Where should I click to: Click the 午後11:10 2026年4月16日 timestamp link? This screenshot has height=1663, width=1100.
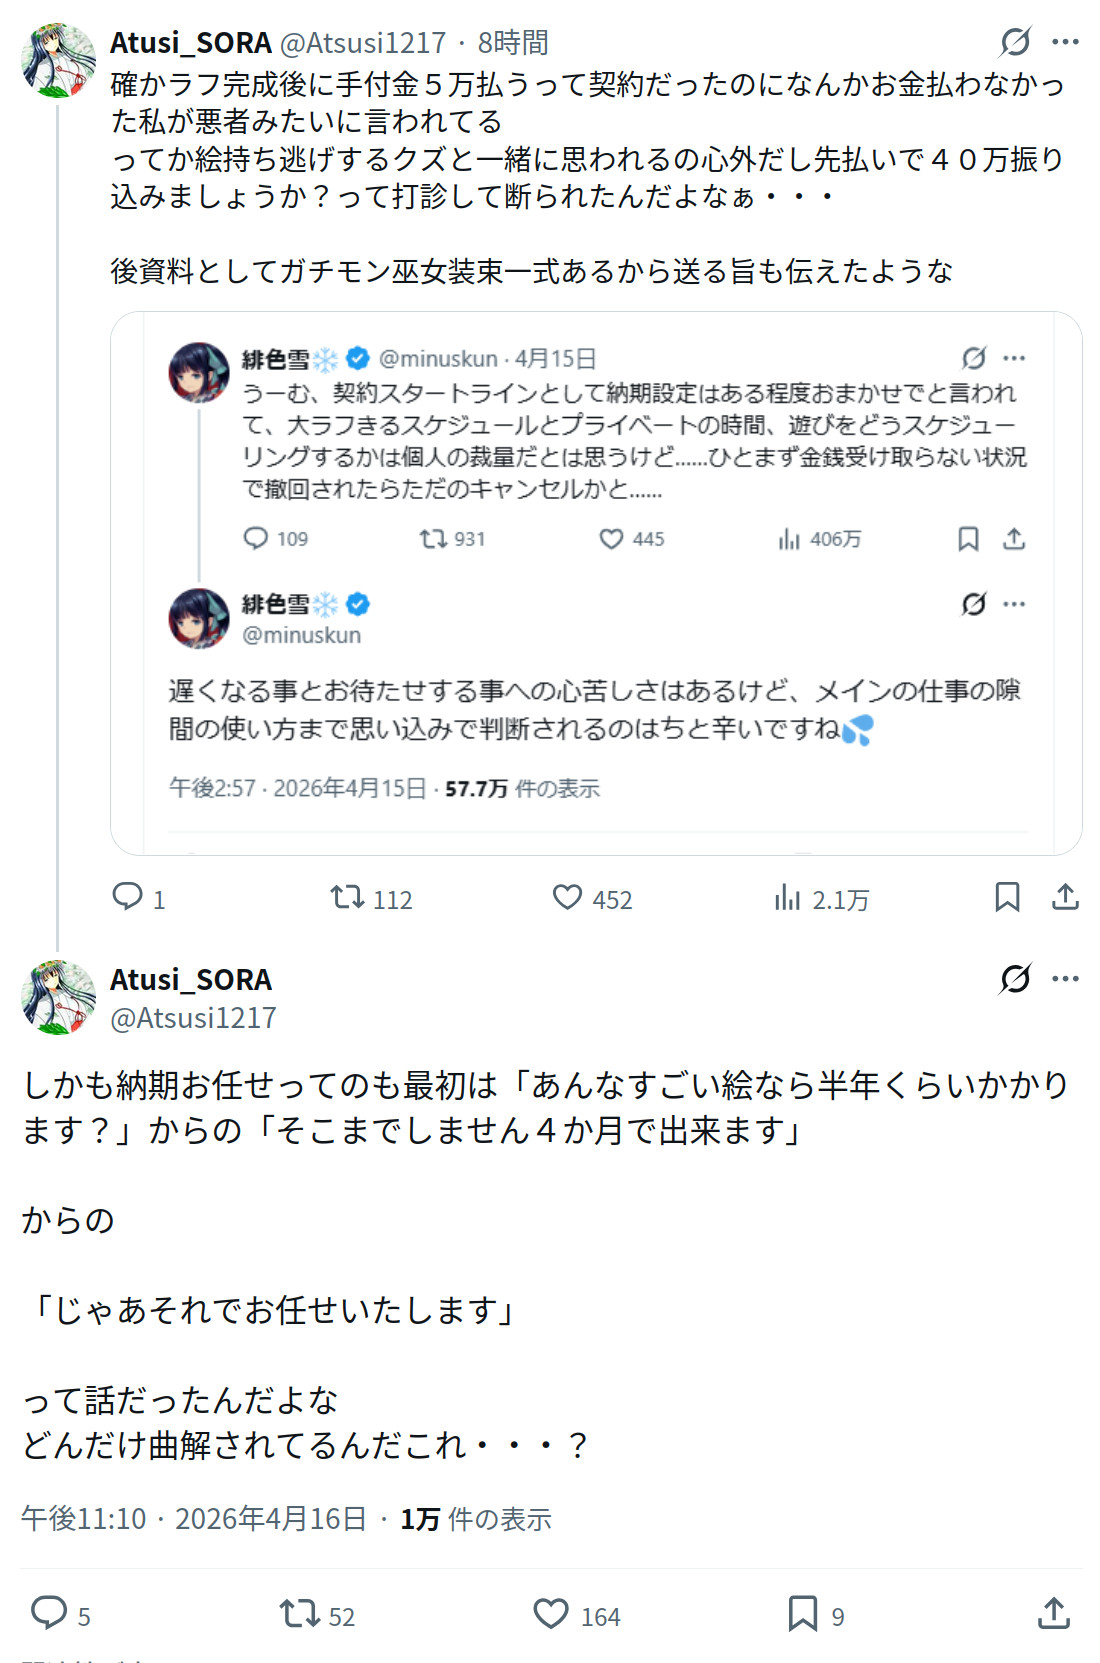(x=194, y=1519)
